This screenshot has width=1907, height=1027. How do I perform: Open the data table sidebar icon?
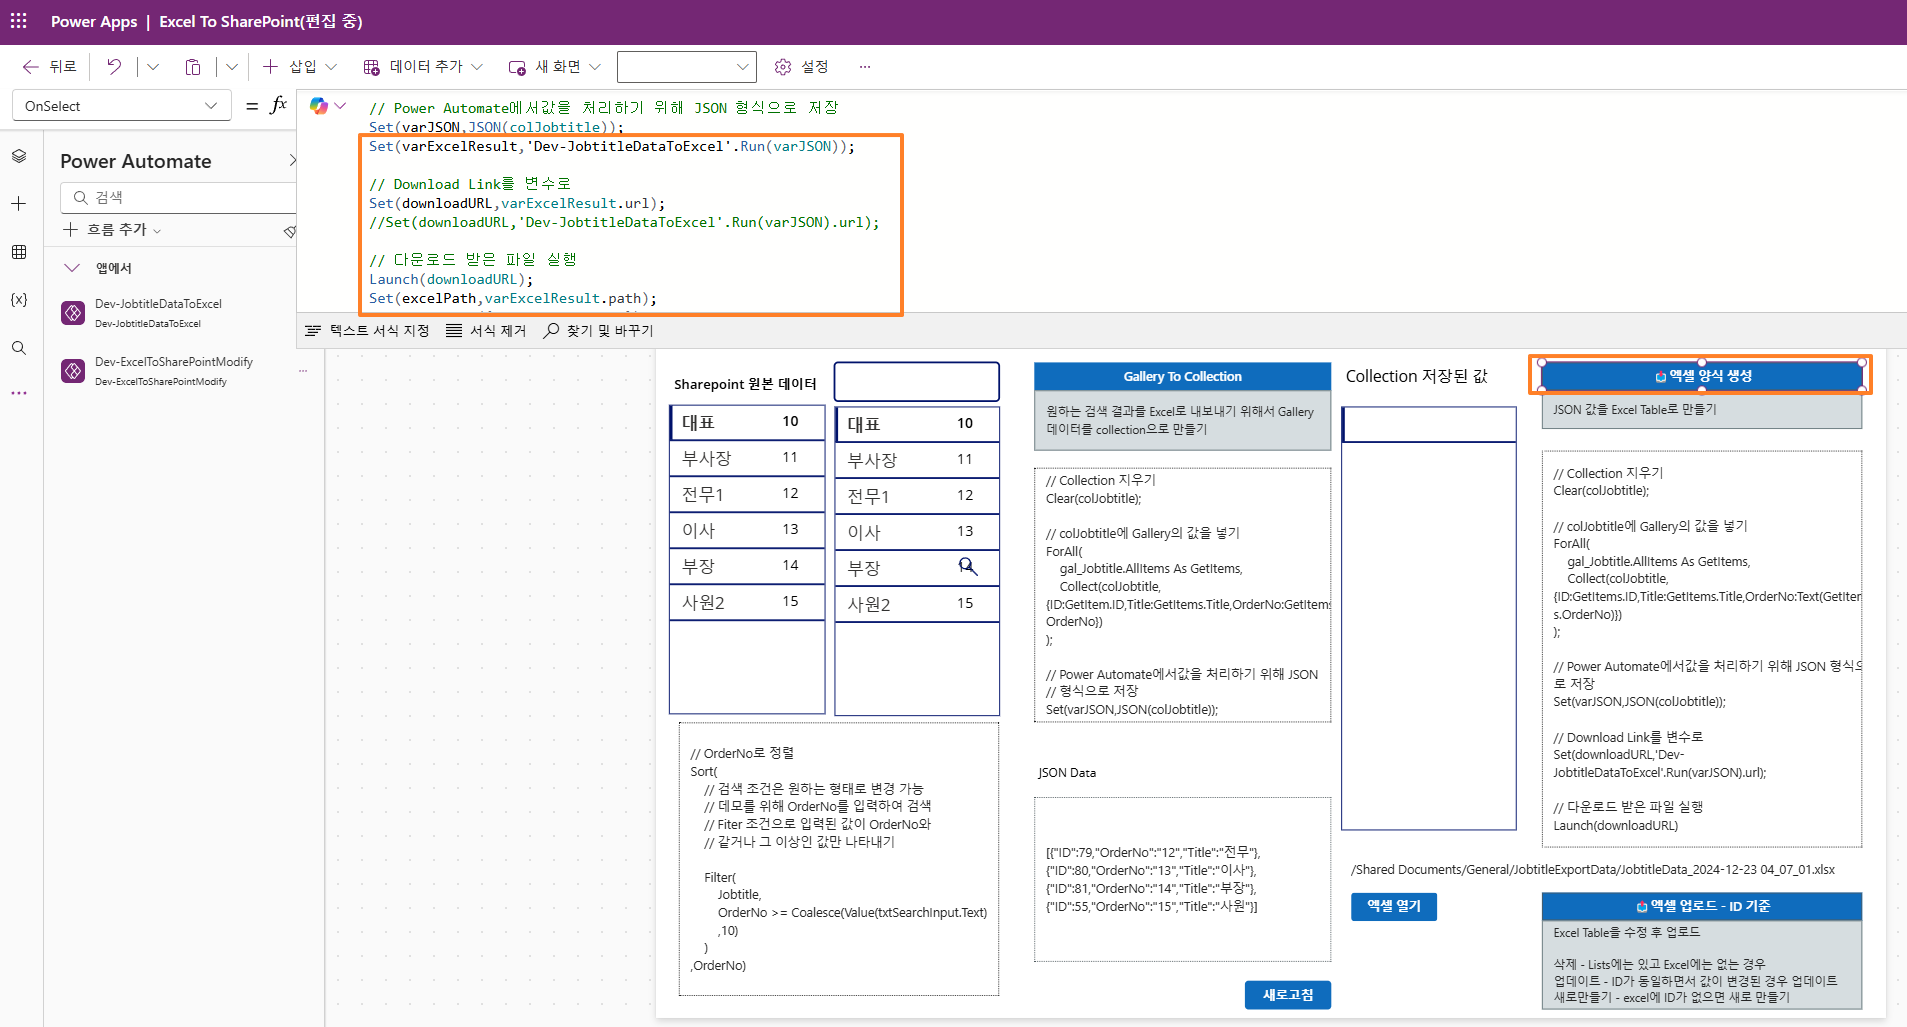point(19,252)
